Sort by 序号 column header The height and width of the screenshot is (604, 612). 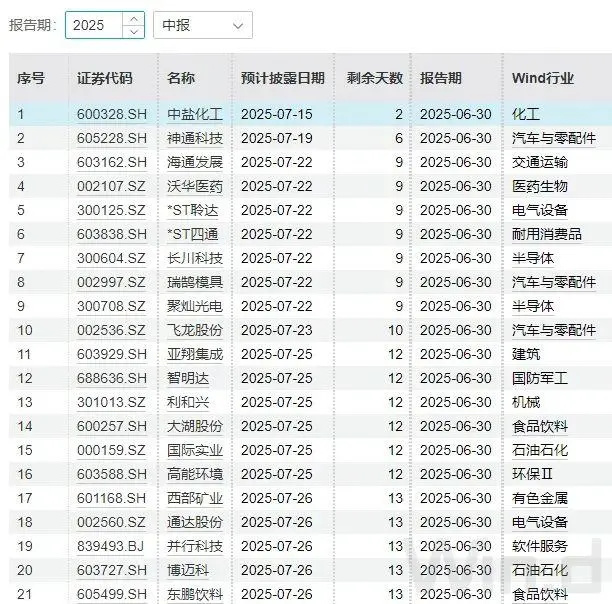pos(31,78)
